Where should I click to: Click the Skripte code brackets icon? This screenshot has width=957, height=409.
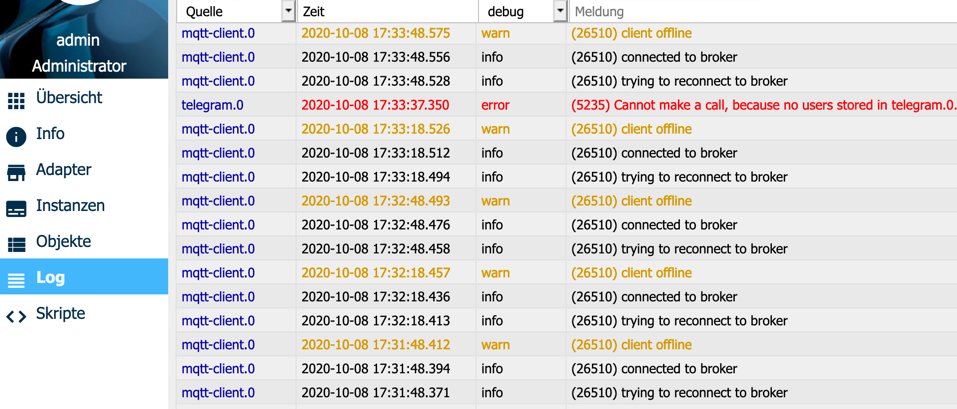pyautogui.click(x=16, y=315)
